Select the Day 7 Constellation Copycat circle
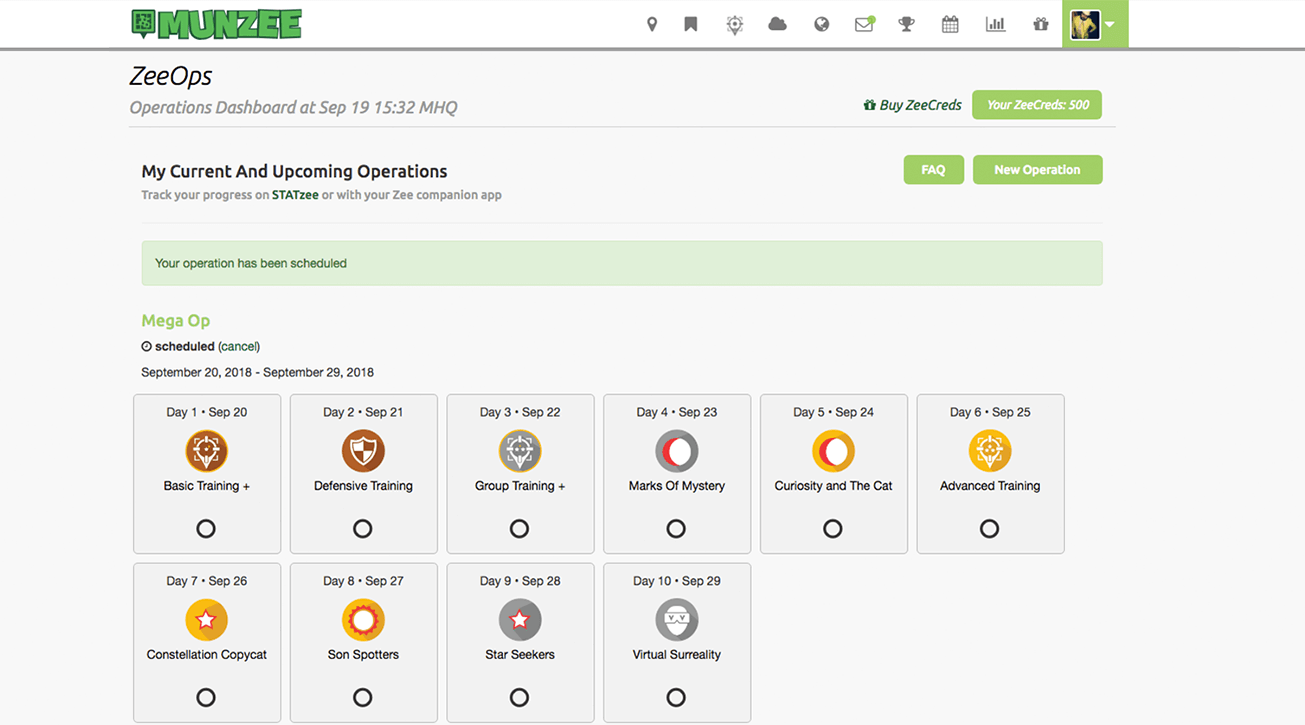Viewport: 1305px width, 725px height. pyautogui.click(x=206, y=697)
